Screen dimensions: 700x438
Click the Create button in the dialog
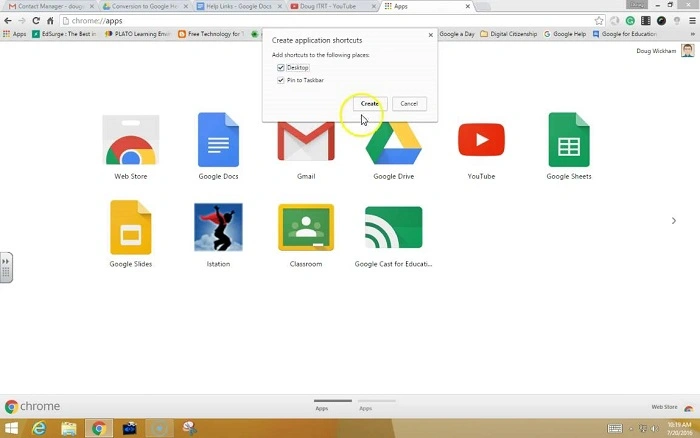click(370, 104)
